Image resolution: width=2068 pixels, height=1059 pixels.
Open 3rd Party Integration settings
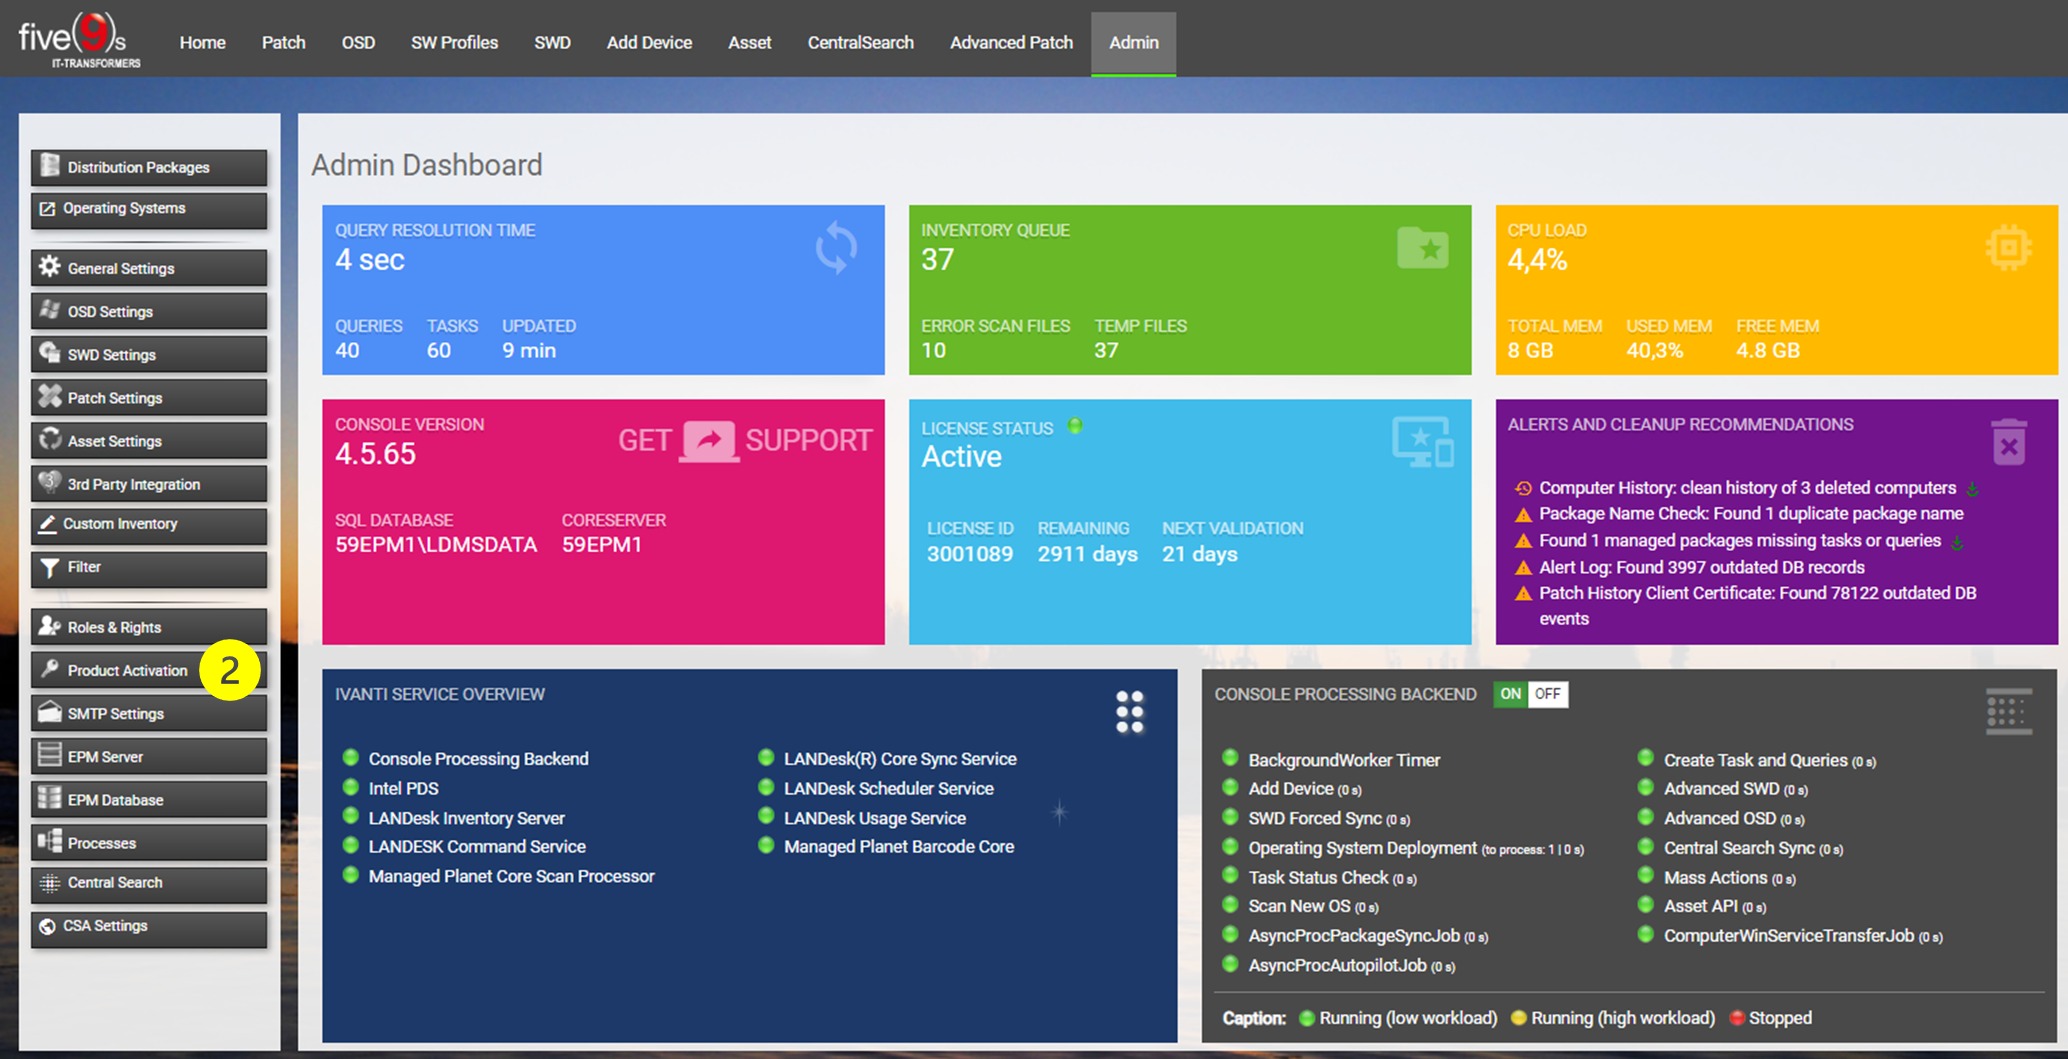(149, 483)
